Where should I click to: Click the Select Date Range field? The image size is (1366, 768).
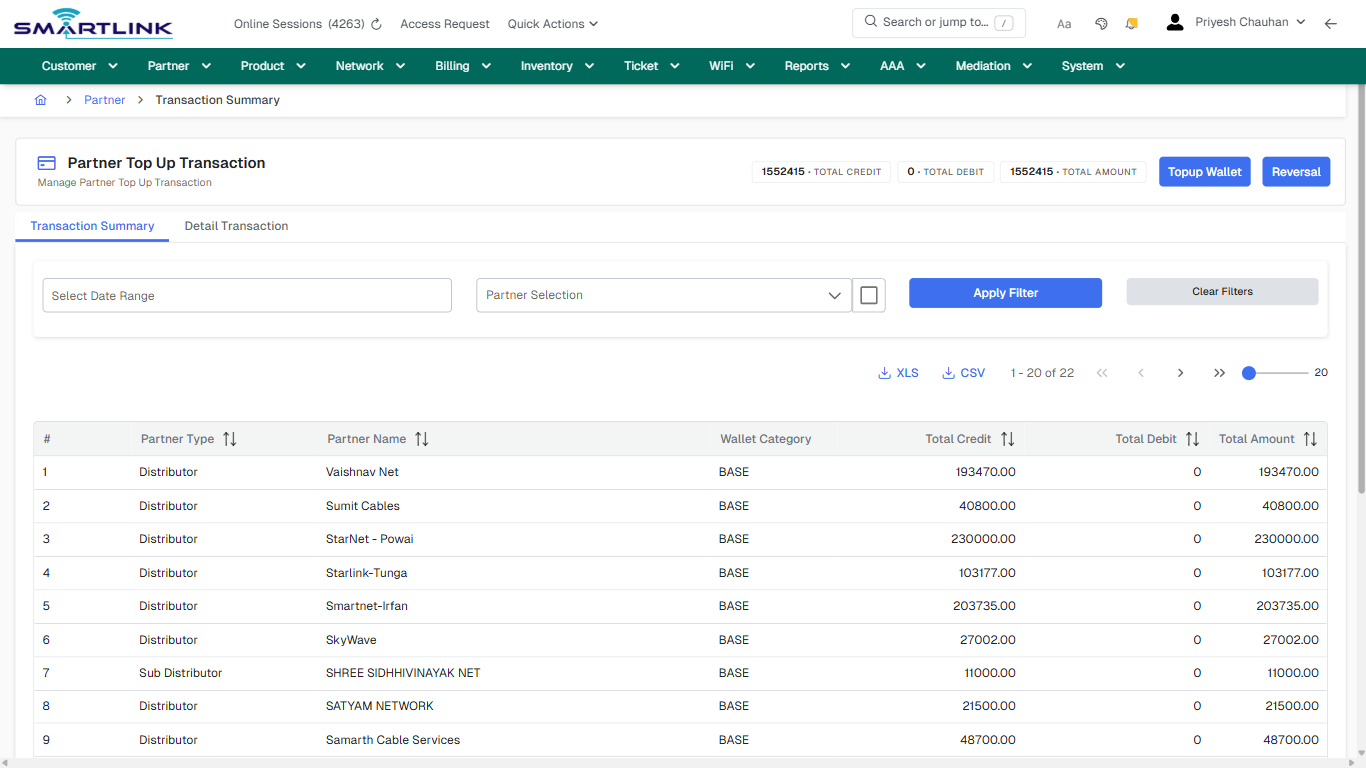246,295
